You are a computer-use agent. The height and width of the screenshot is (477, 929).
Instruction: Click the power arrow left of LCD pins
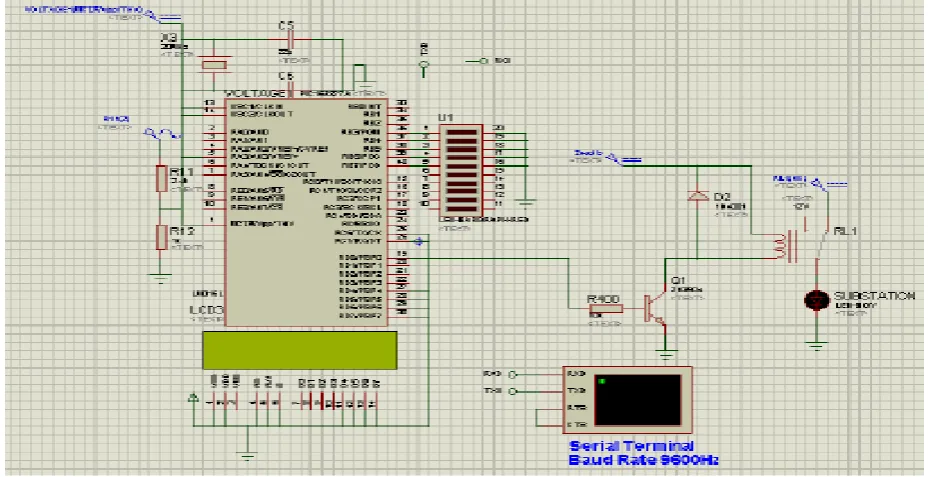coord(193,398)
